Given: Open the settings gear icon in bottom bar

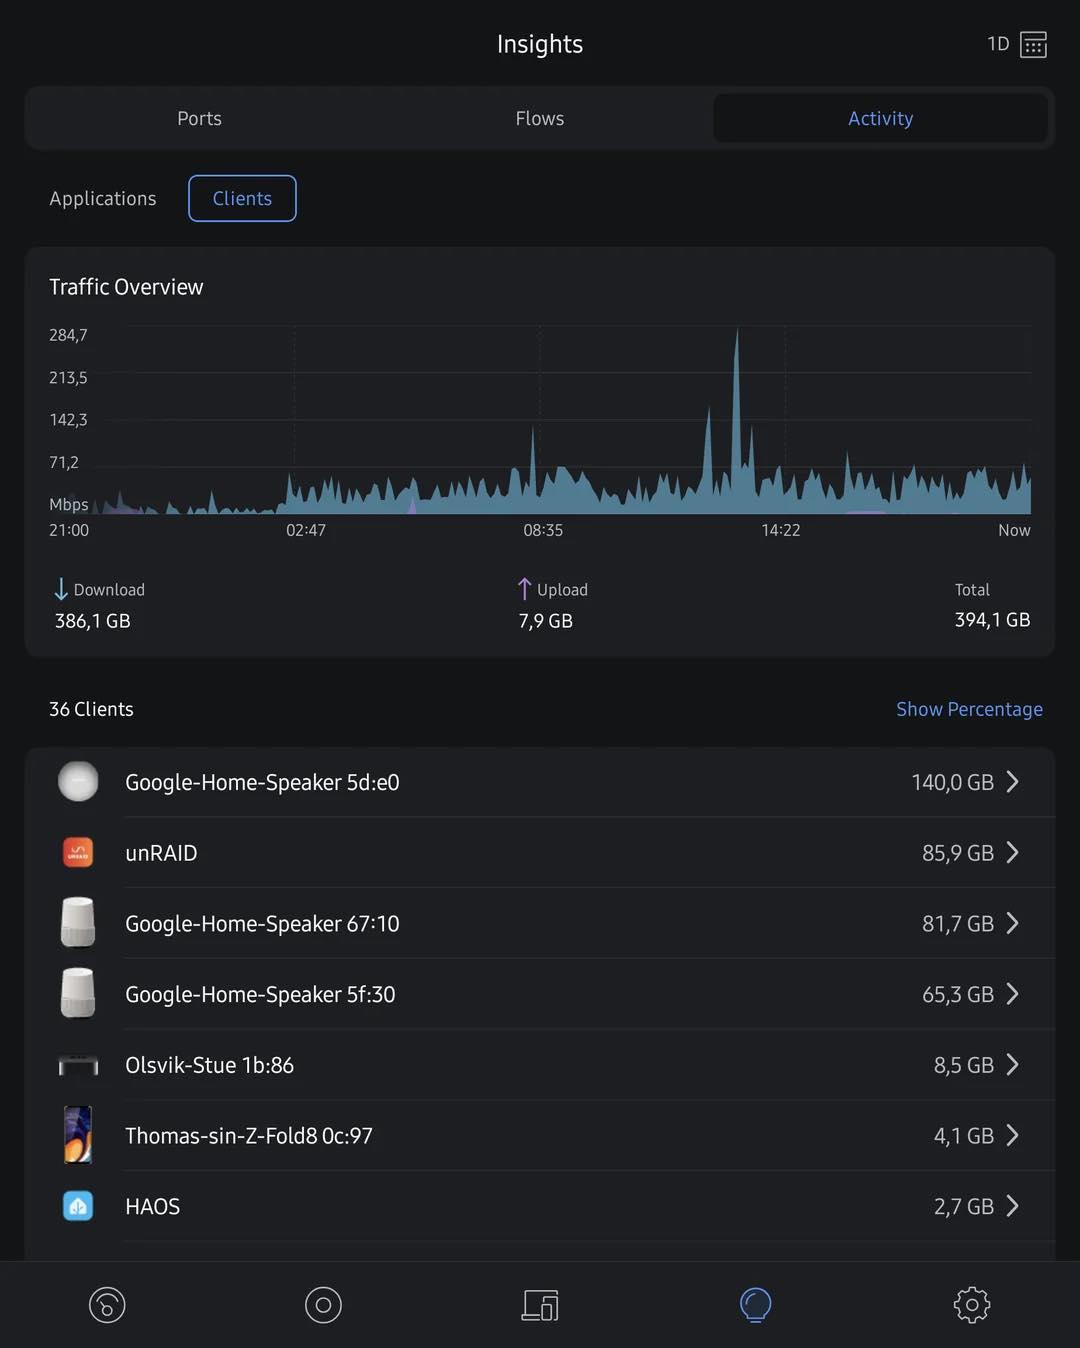Looking at the screenshot, I should pos(972,1305).
